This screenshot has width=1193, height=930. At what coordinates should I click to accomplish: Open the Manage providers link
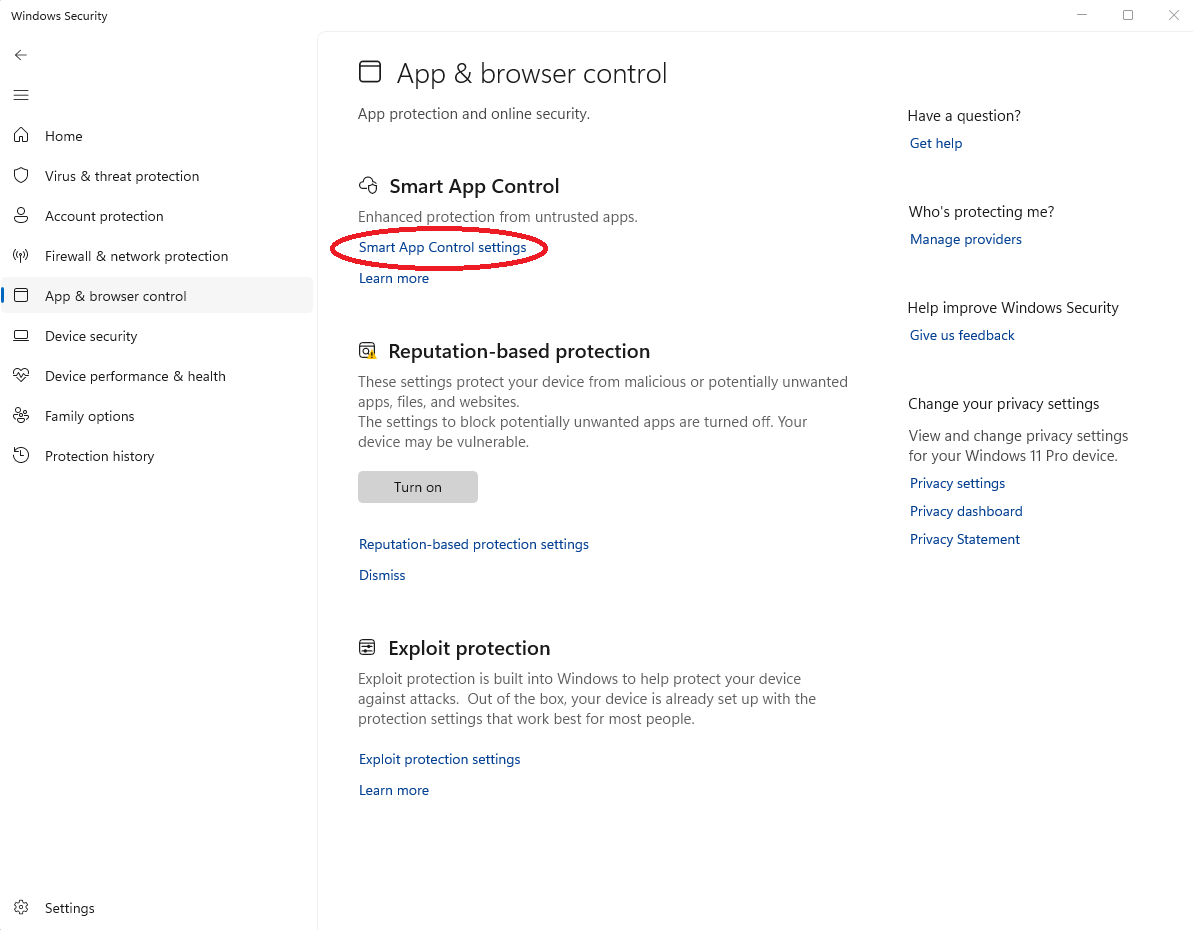965,239
